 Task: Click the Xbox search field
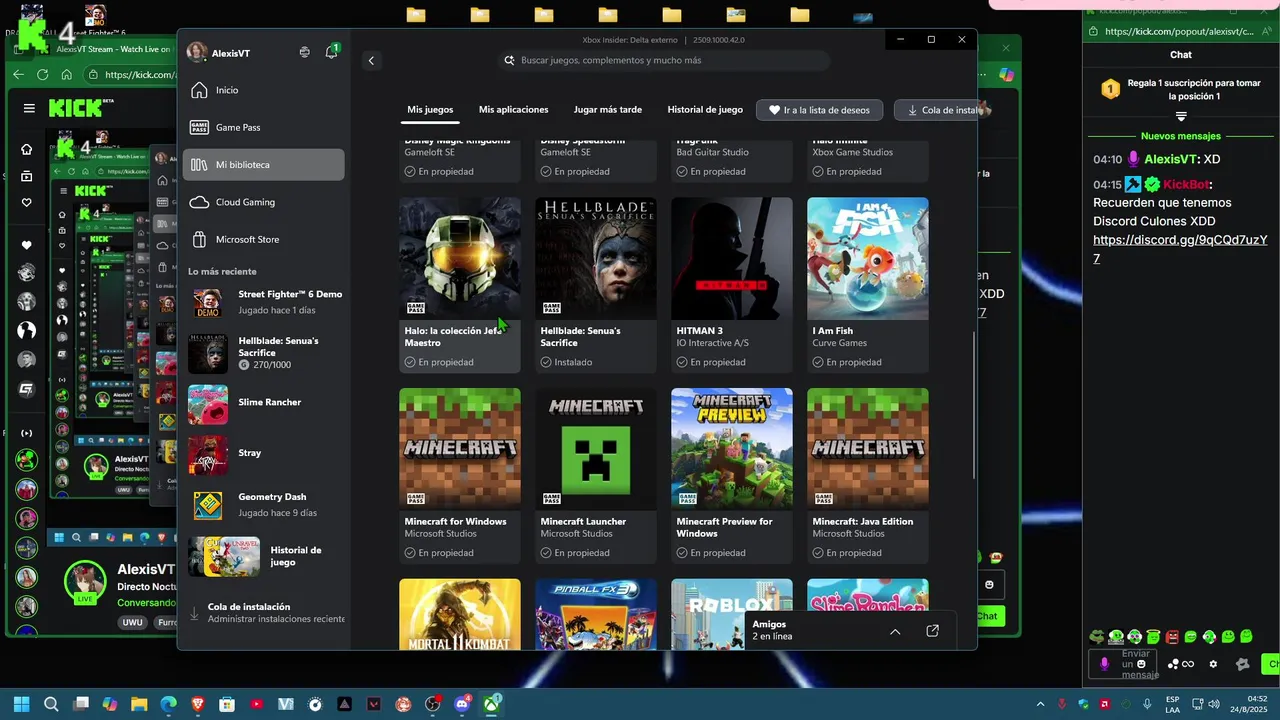[x=665, y=61]
